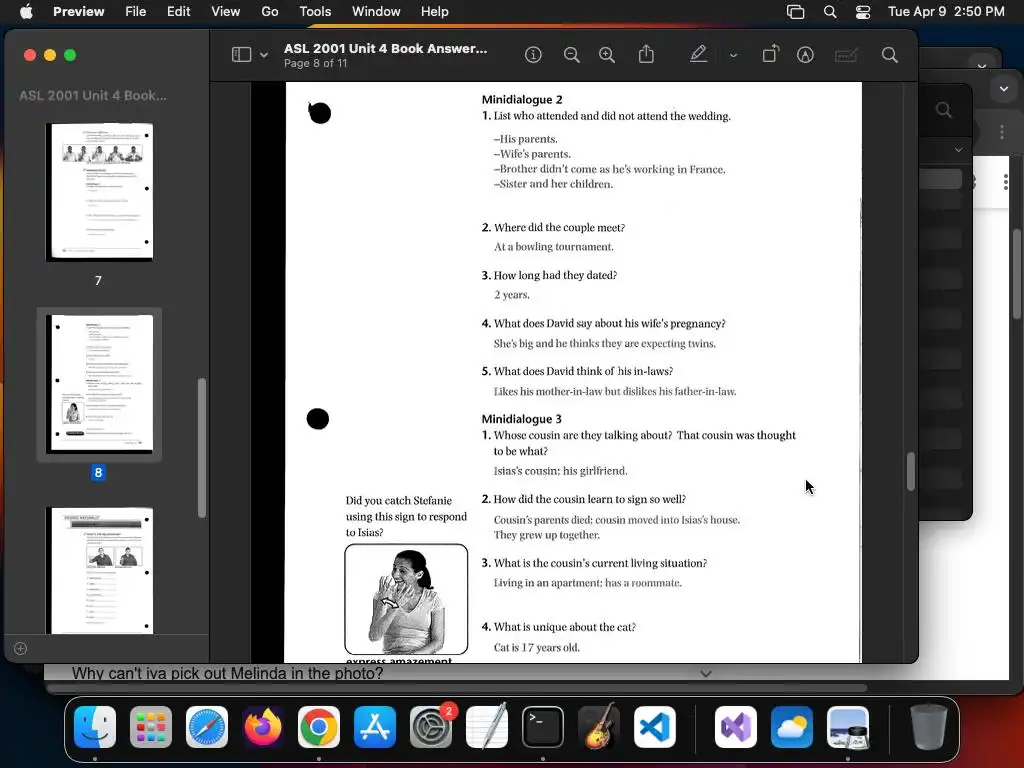Screen dimensions: 1024x768
Task: Click the background window's three-dot menu
Action: coord(1002,132)
